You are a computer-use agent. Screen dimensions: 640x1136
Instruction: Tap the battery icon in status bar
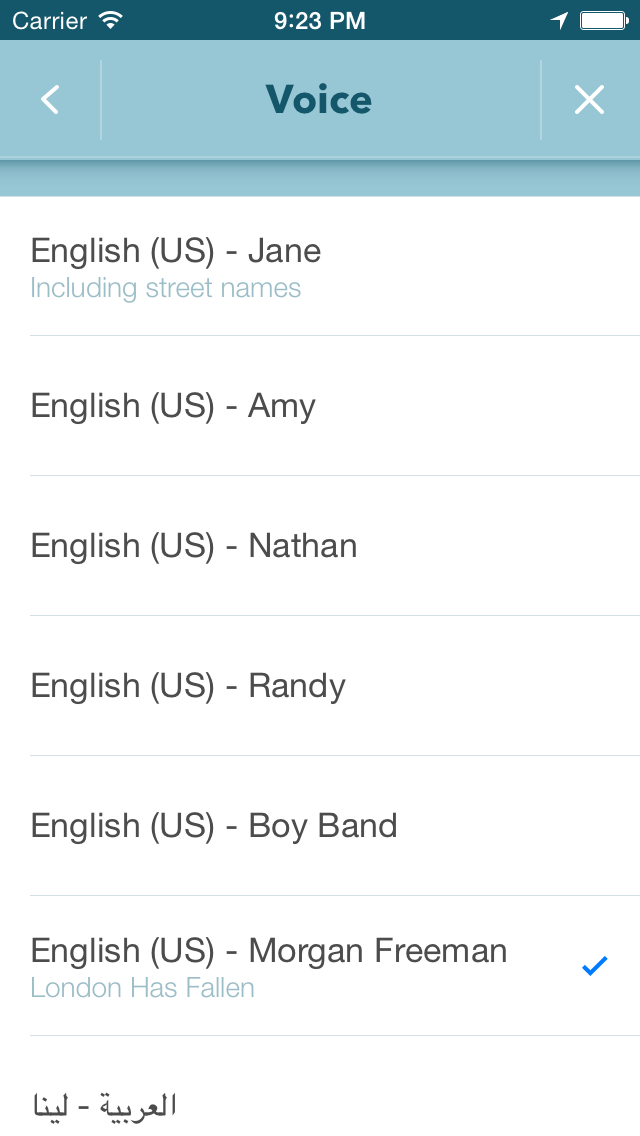[x=603, y=20]
